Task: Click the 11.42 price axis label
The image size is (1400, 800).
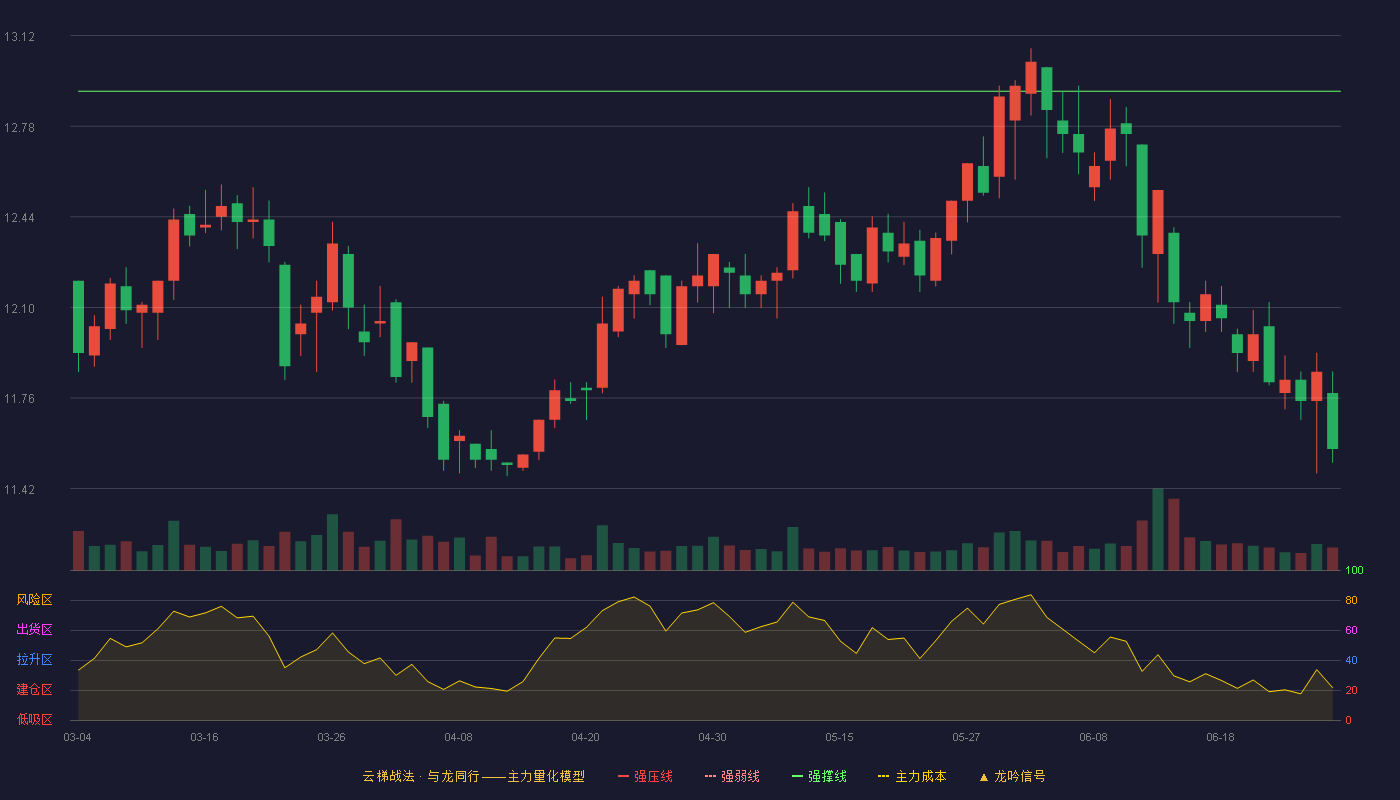Action: click(x=19, y=489)
